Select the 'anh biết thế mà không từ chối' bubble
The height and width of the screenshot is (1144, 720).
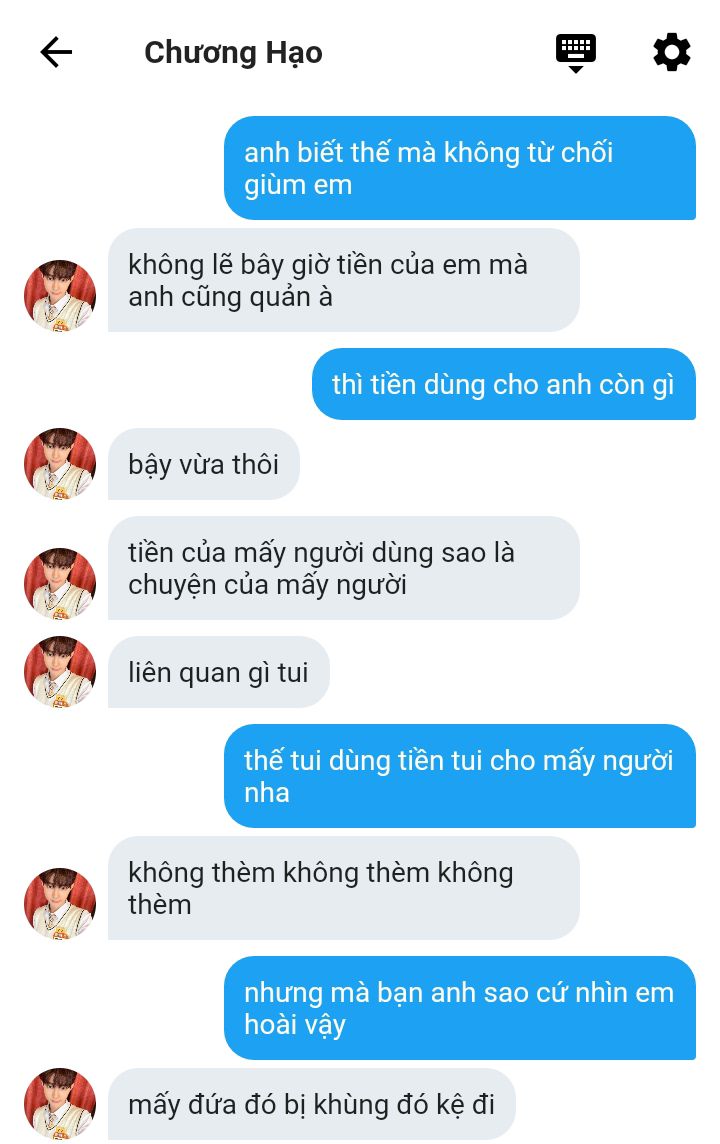(x=460, y=168)
